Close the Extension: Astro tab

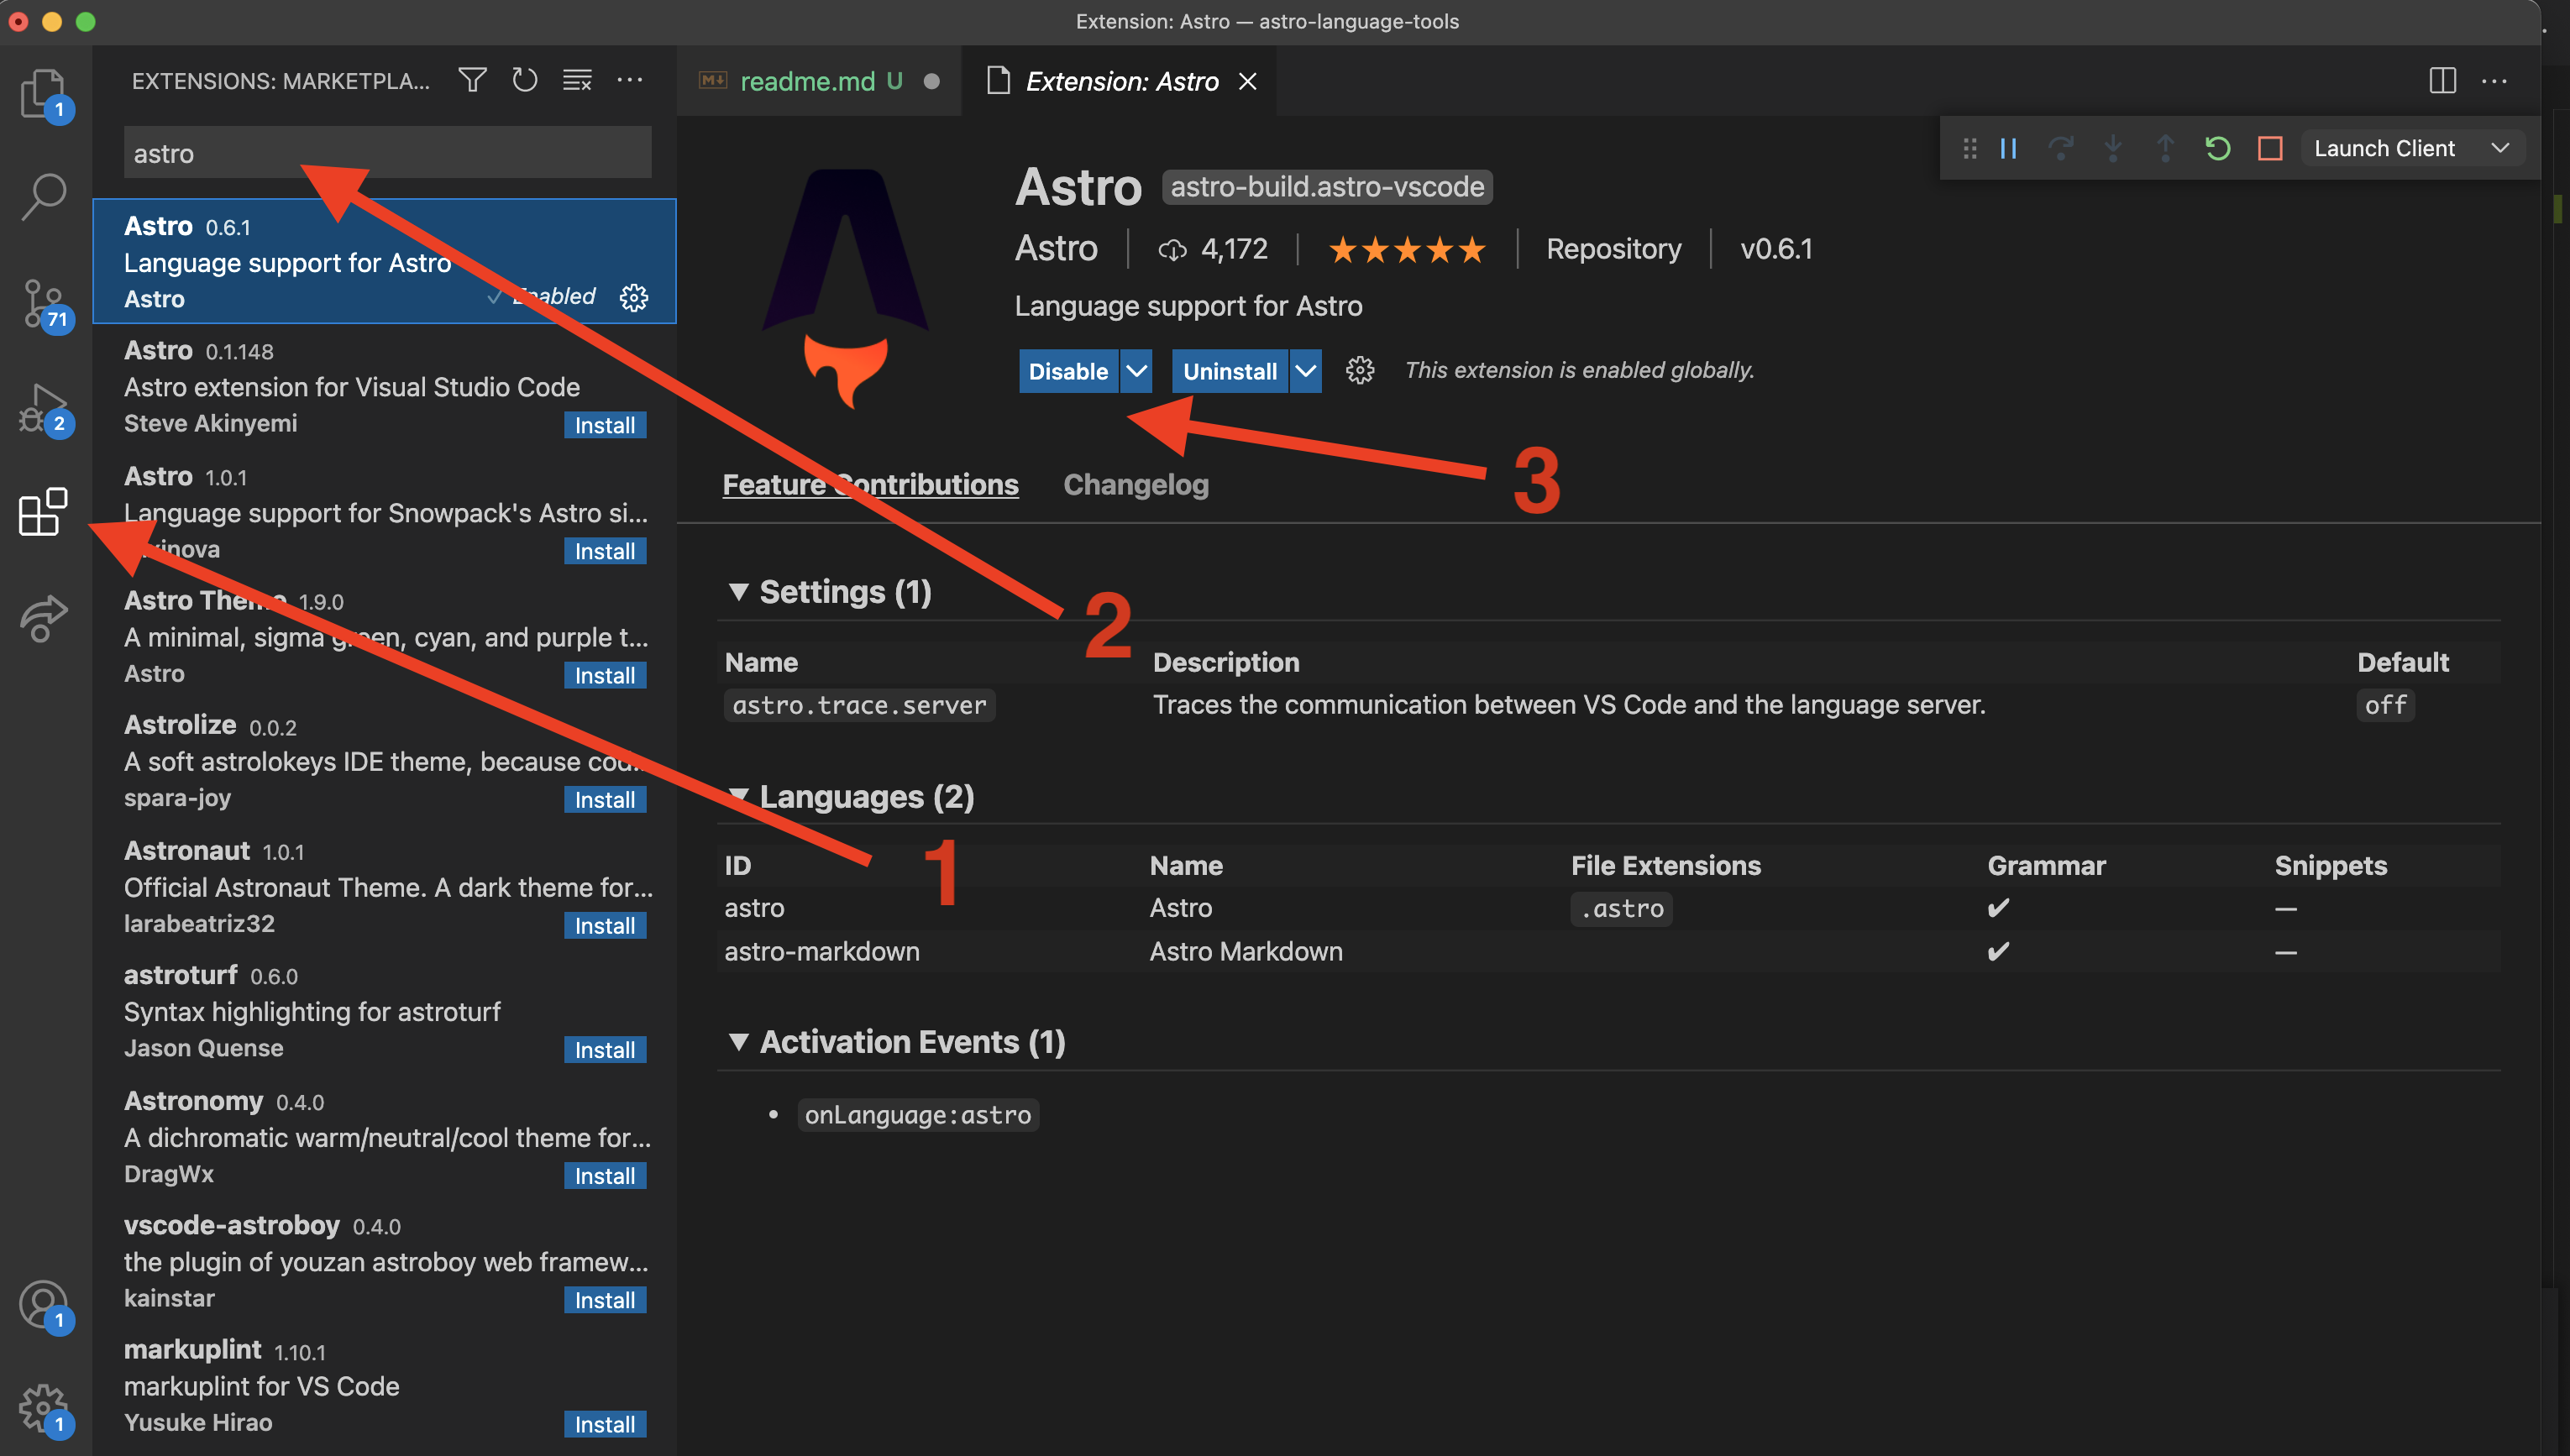1247,81
